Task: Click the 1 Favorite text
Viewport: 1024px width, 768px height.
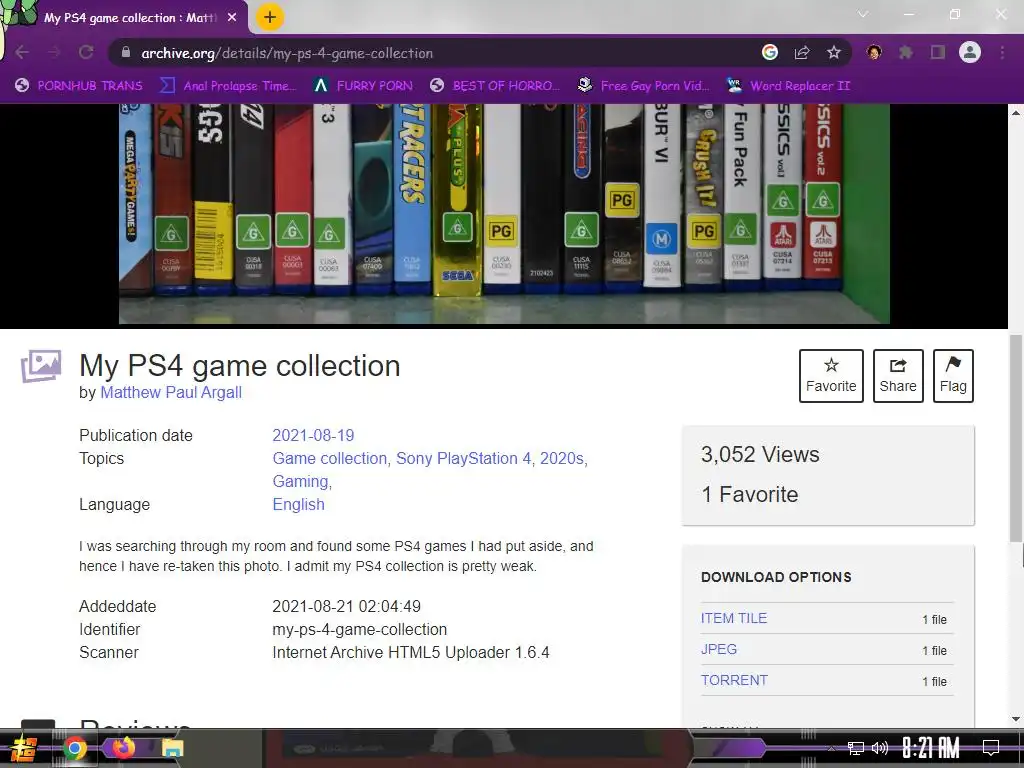Action: (x=750, y=494)
